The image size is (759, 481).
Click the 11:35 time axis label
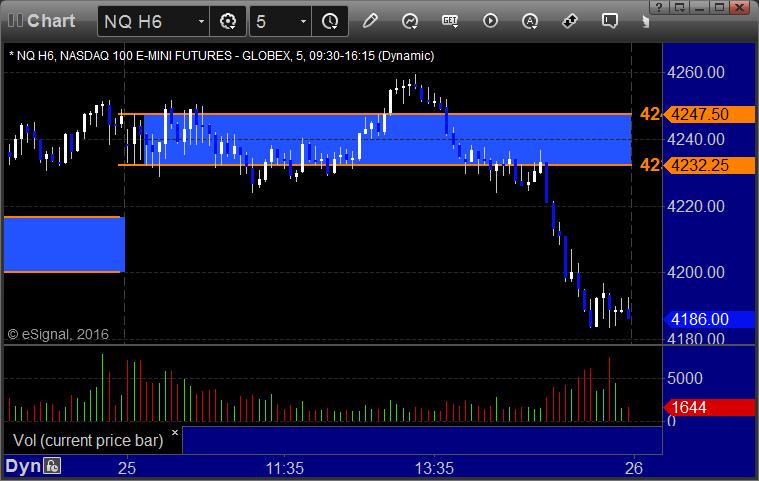(x=285, y=468)
